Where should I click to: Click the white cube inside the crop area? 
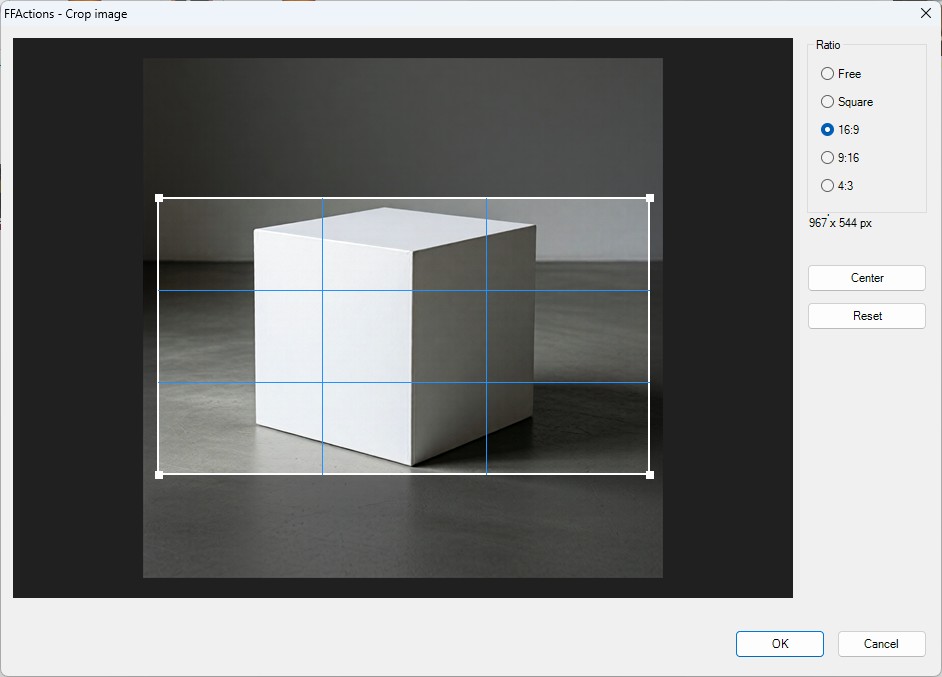pos(394,336)
